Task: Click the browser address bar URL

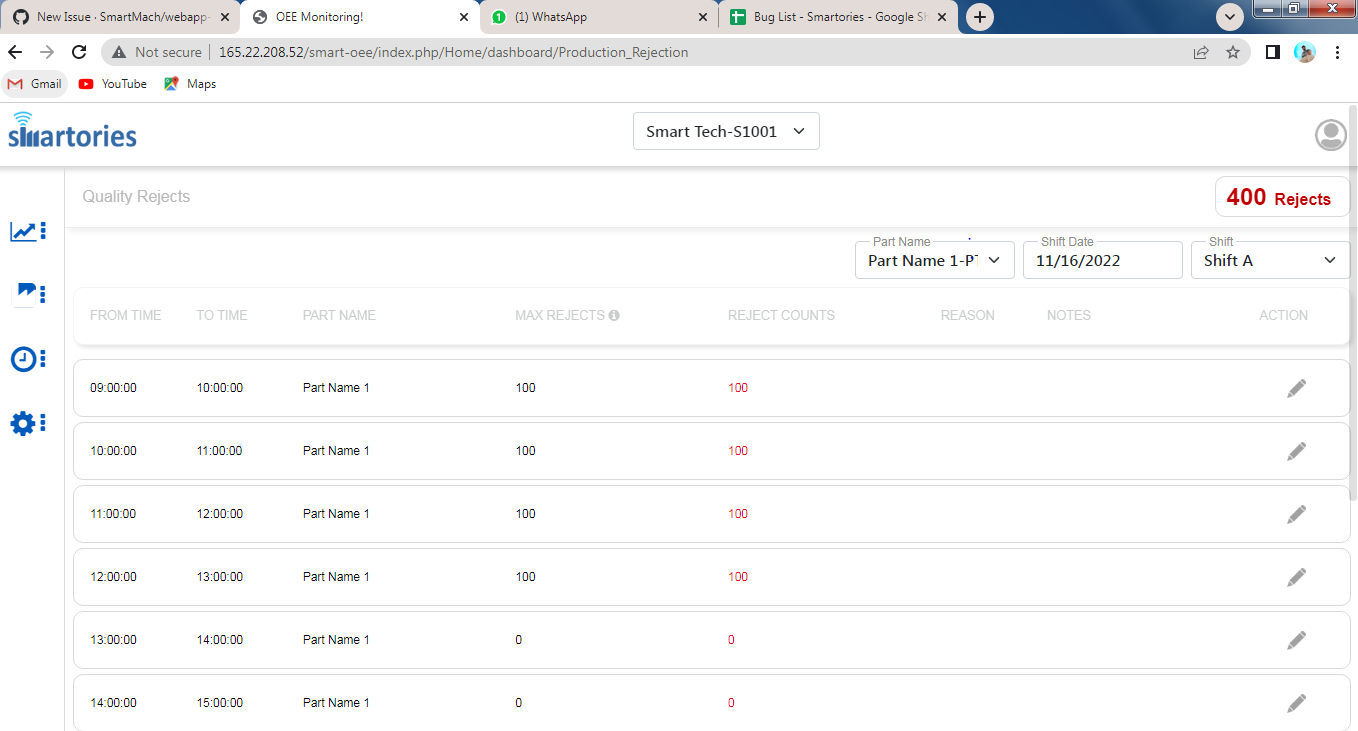Action: pyautogui.click(x=453, y=52)
